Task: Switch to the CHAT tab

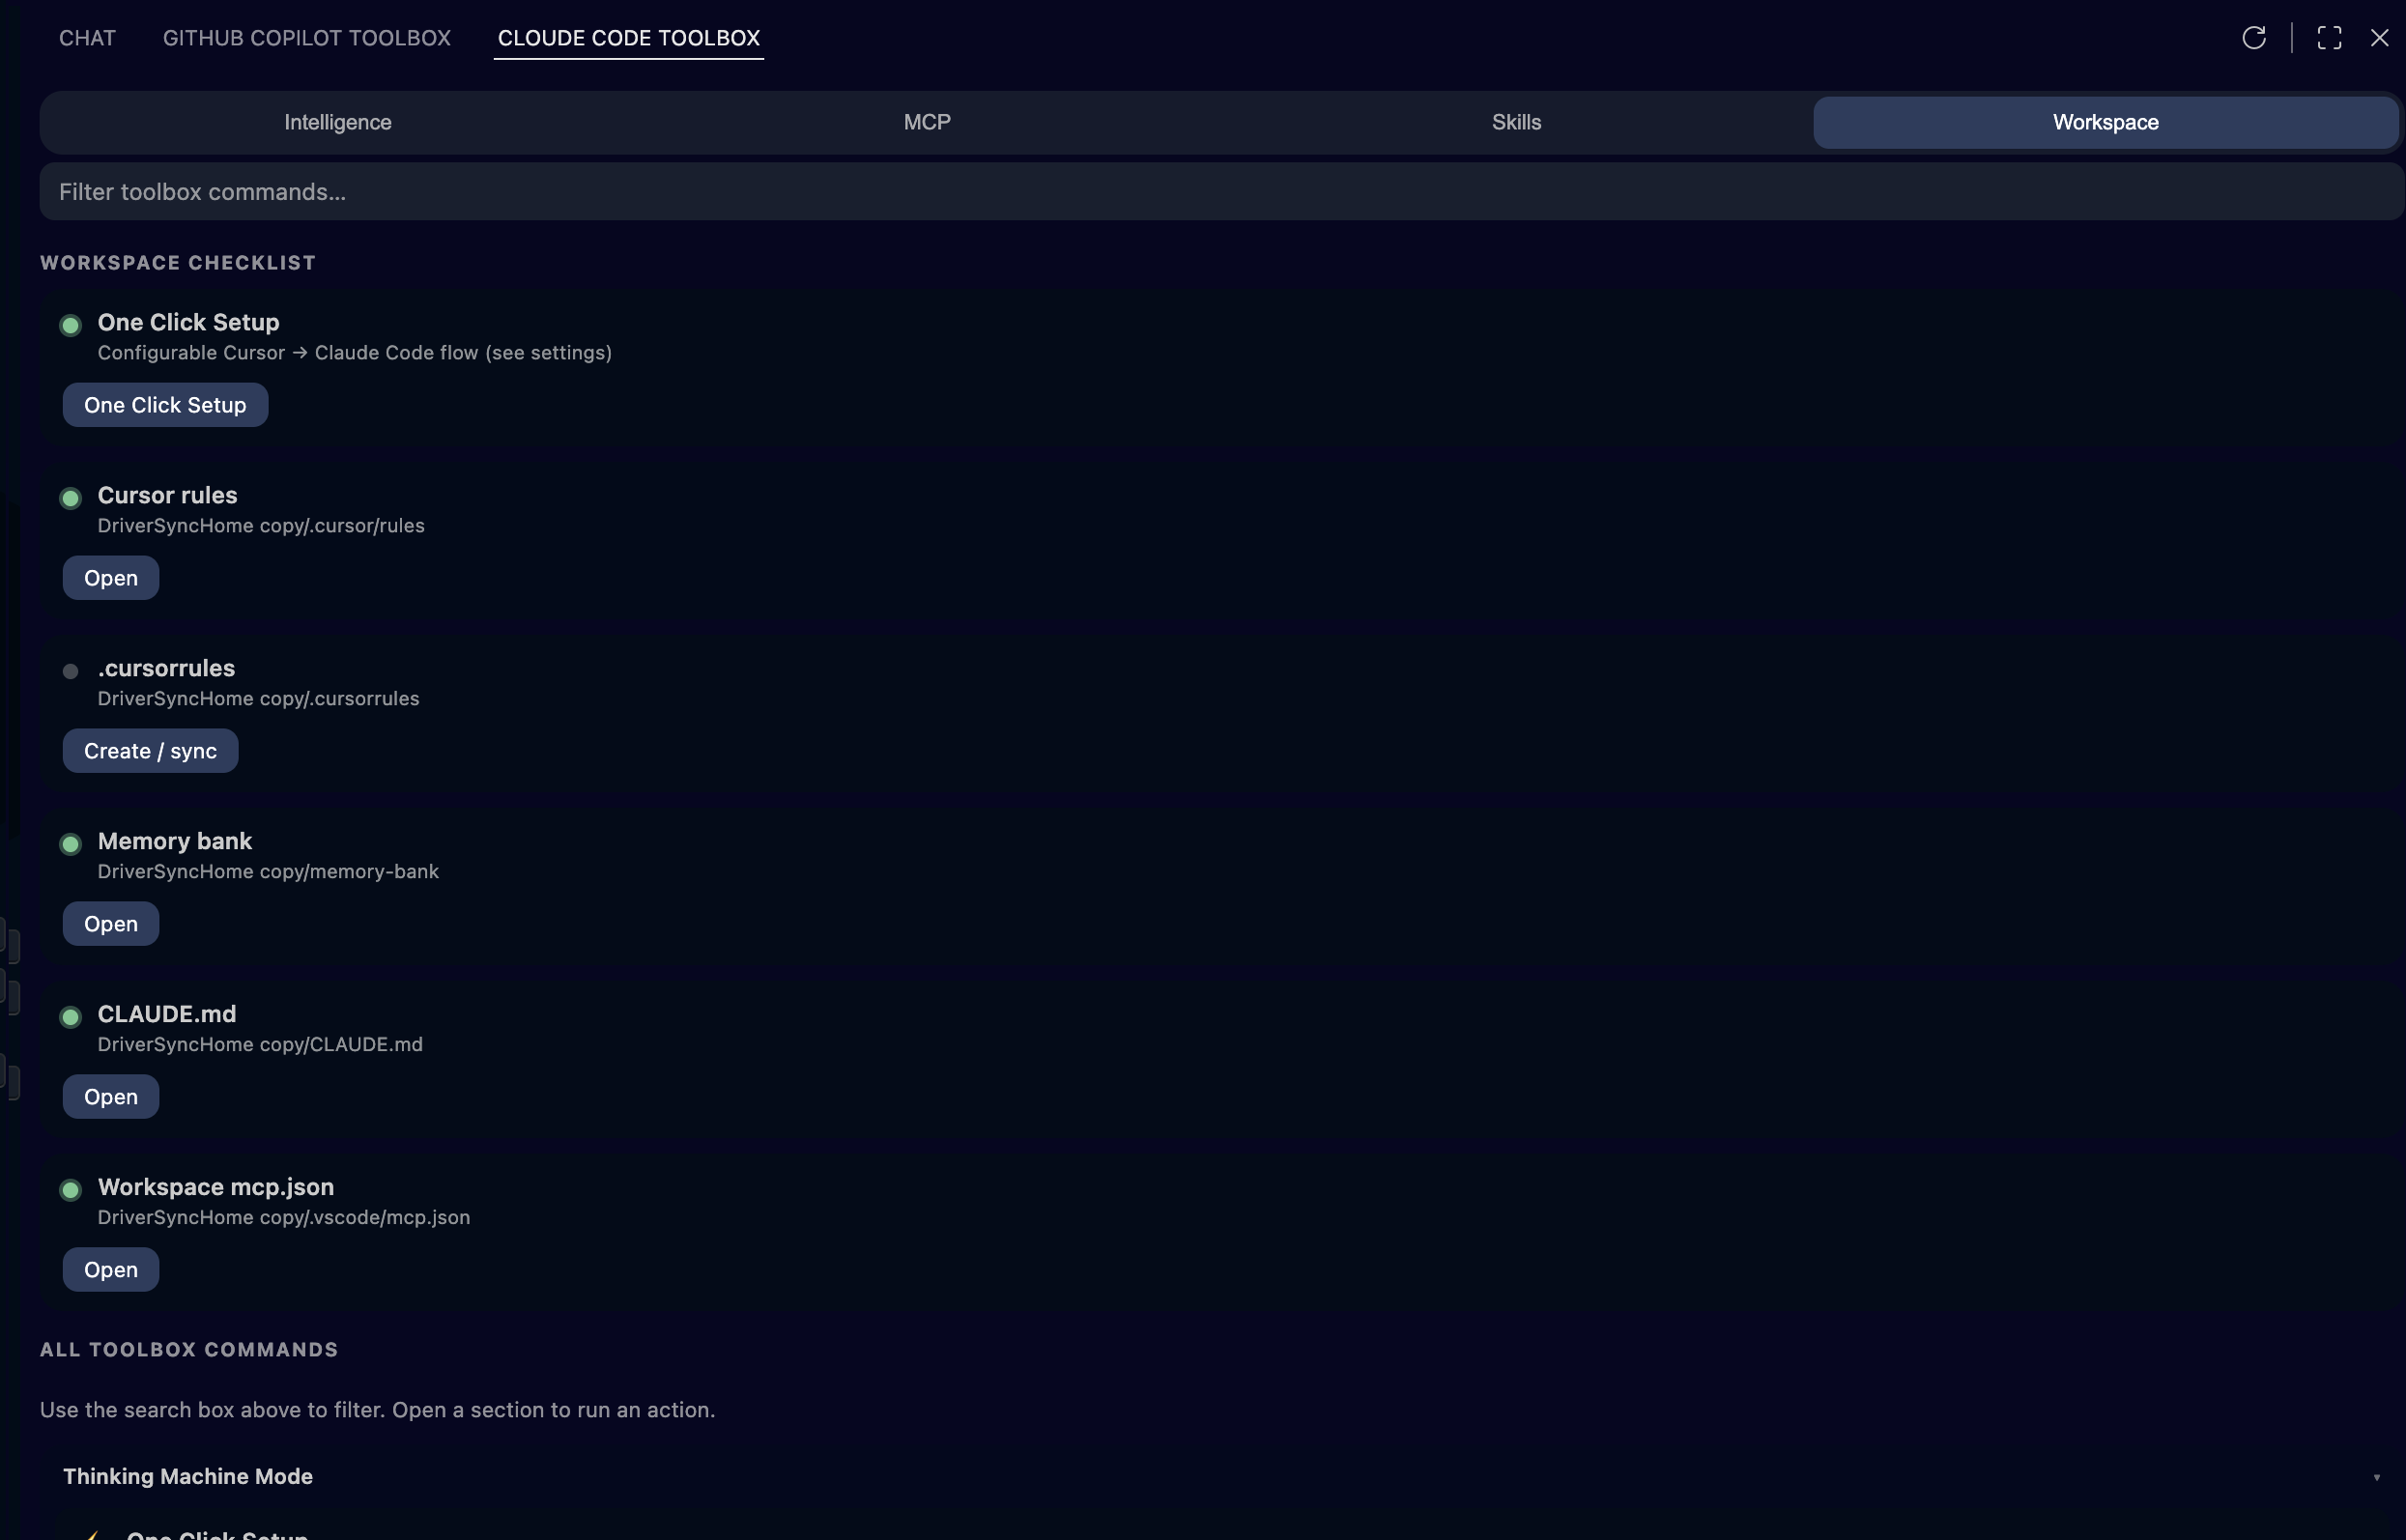Action: click(87, 38)
